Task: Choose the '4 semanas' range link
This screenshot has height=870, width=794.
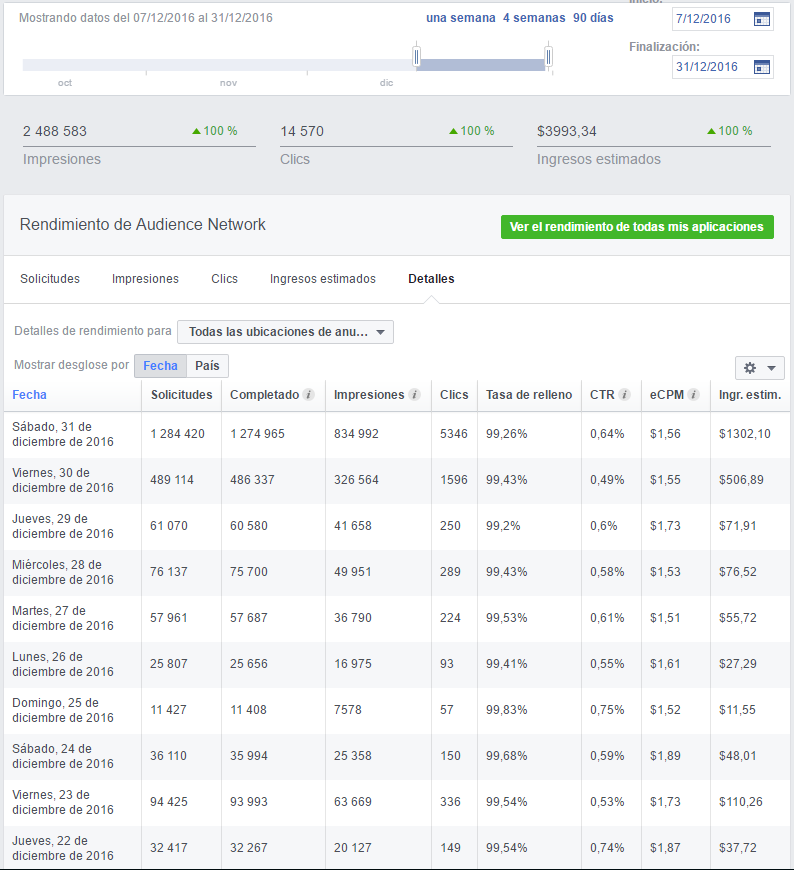Action: click(x=534, y=18)
